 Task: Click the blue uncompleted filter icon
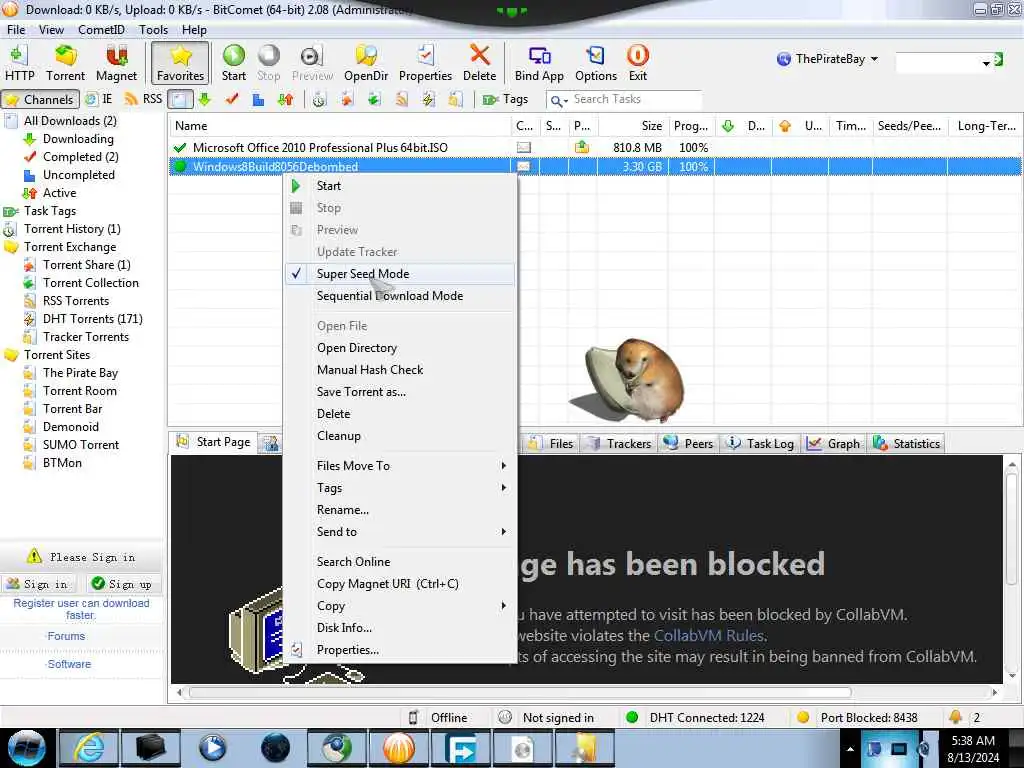[259, 99]
